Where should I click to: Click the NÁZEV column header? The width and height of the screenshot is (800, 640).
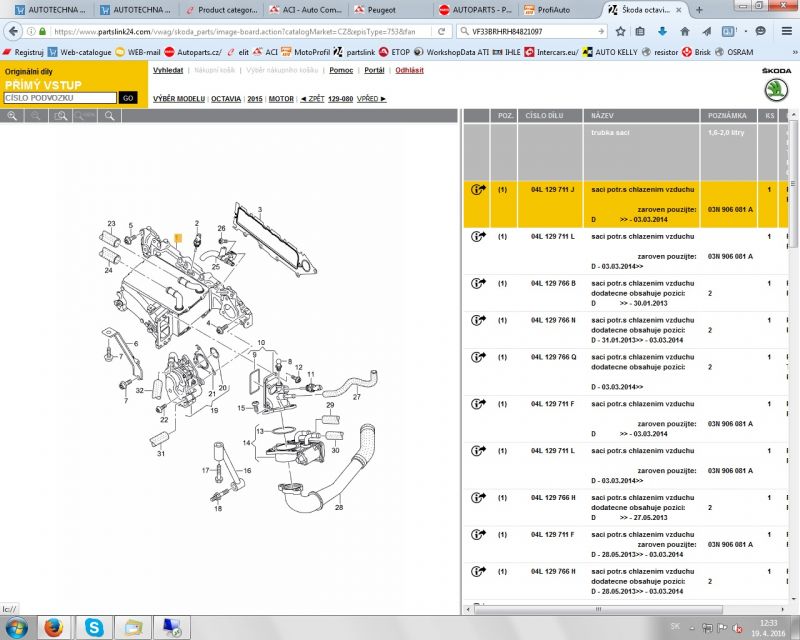pyautogui.click(x=641, y=116)
